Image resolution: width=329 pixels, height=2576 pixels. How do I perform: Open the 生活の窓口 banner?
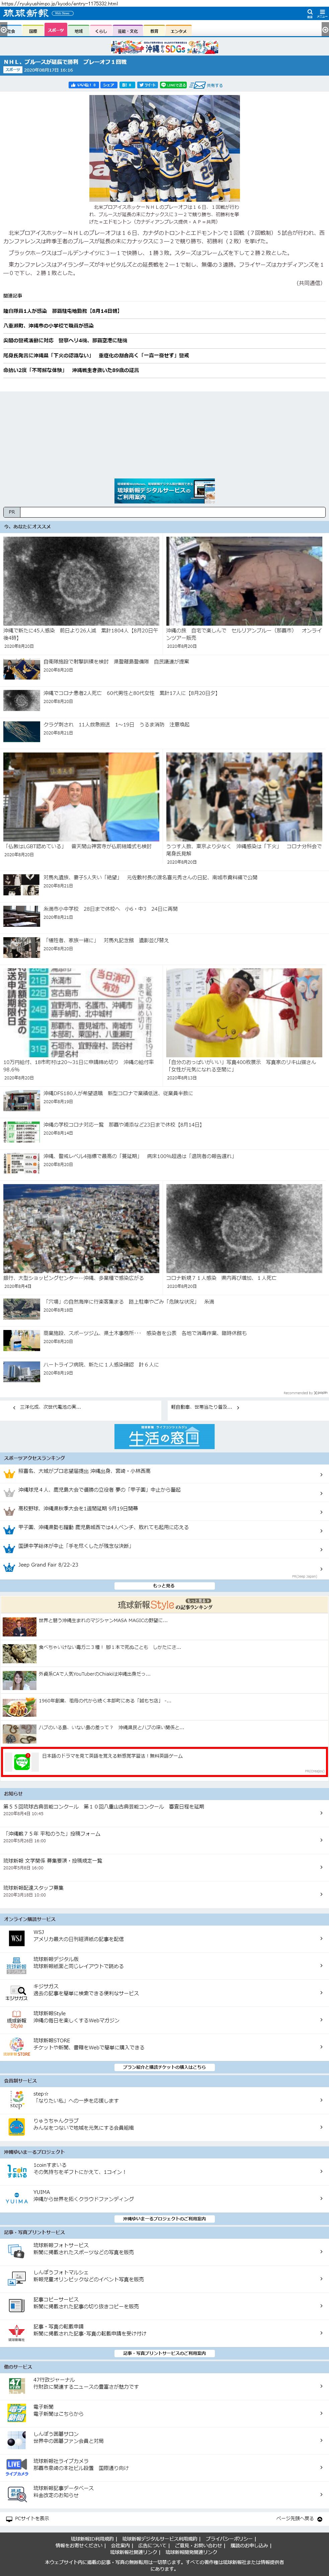[164, 1436]
